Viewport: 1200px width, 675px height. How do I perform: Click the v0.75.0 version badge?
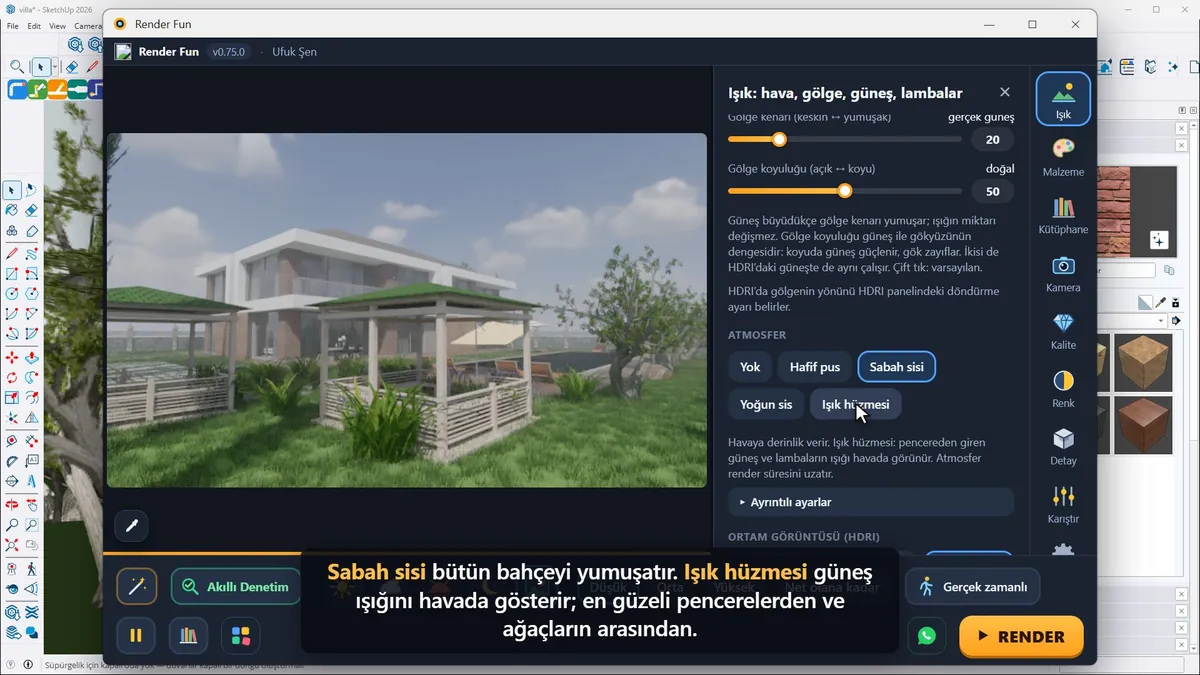coord(228,52)
